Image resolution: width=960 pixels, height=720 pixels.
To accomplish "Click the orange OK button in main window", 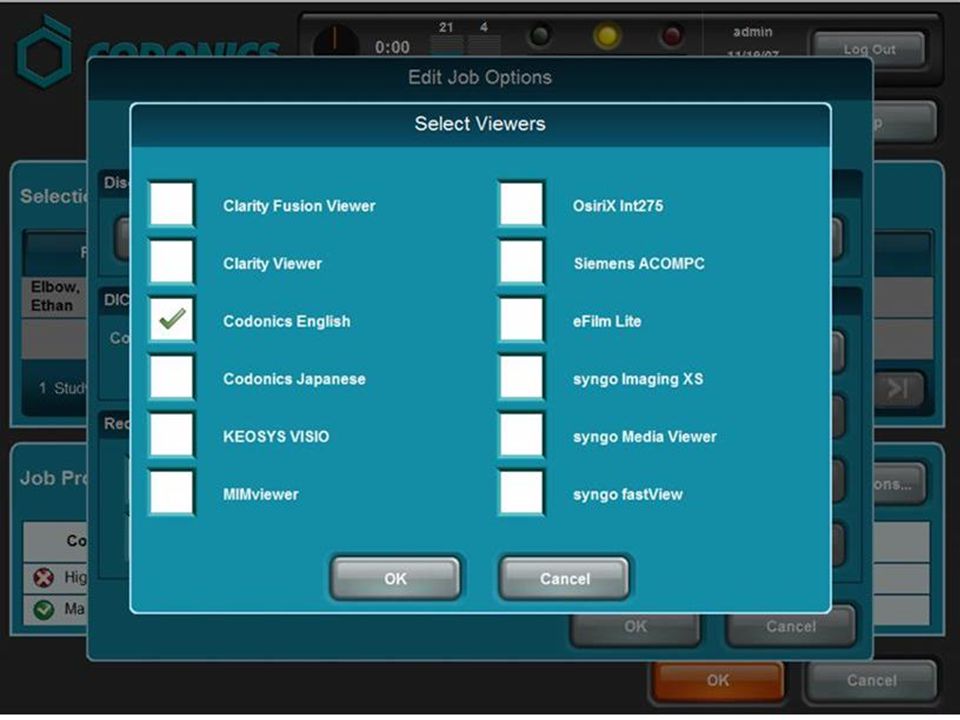I will (x=717, y=680).
